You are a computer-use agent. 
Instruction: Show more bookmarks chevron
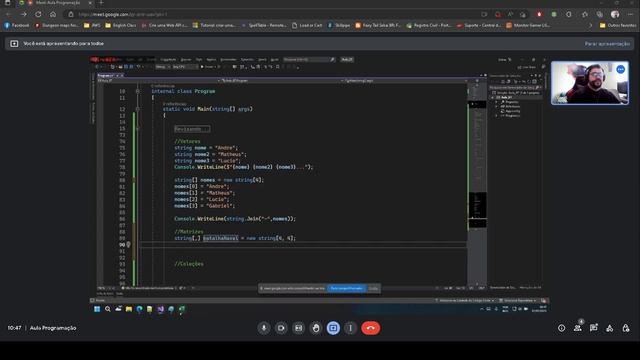point(590,25)
